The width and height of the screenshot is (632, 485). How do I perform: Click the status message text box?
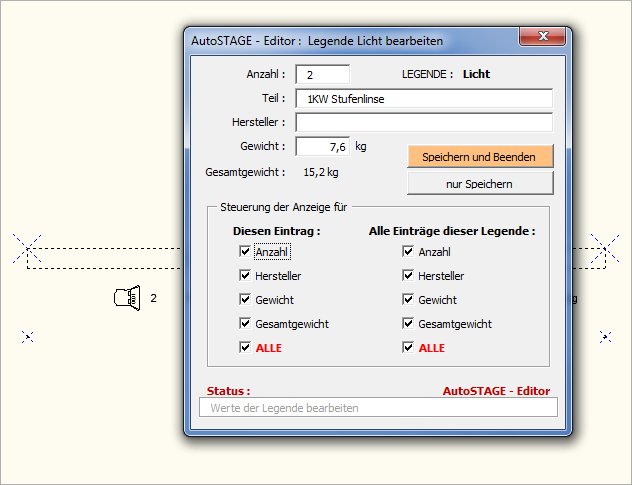378,408
